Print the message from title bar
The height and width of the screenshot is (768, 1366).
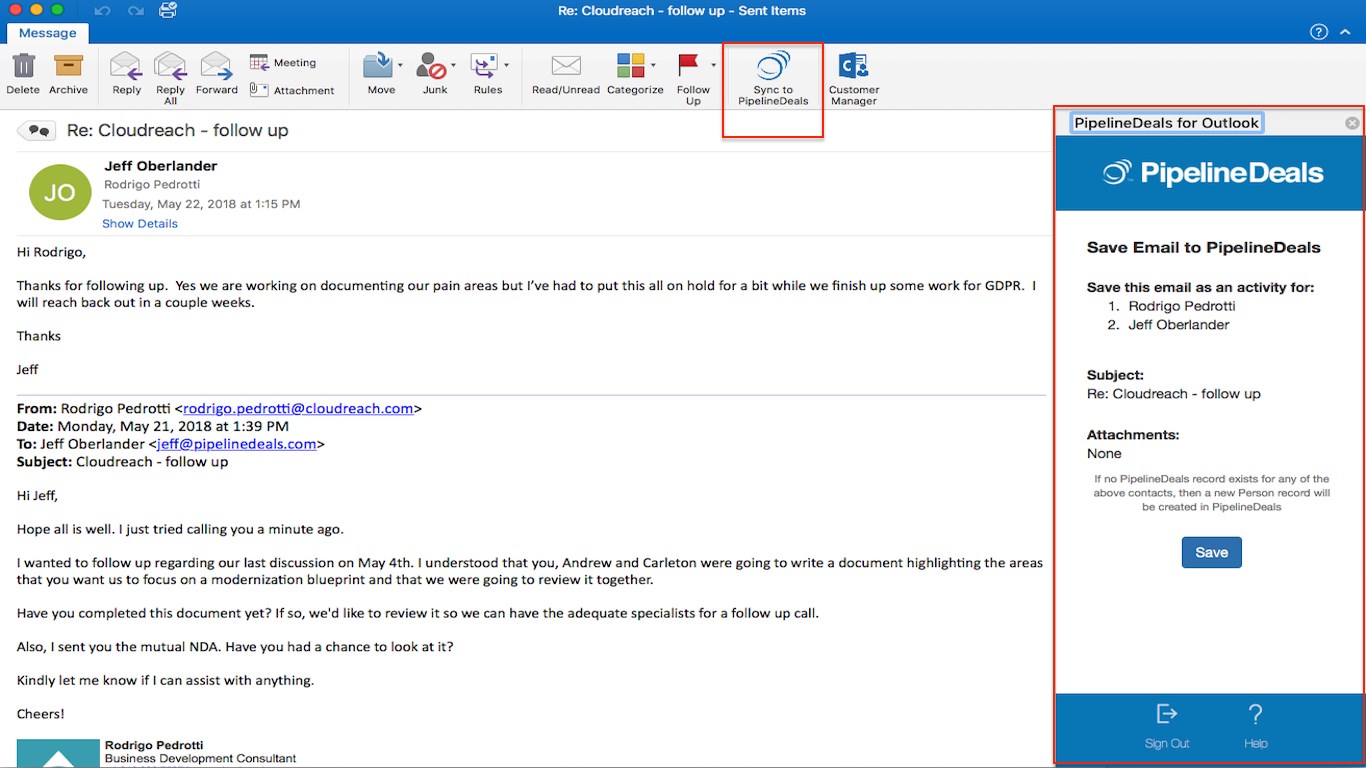(168, 11)
